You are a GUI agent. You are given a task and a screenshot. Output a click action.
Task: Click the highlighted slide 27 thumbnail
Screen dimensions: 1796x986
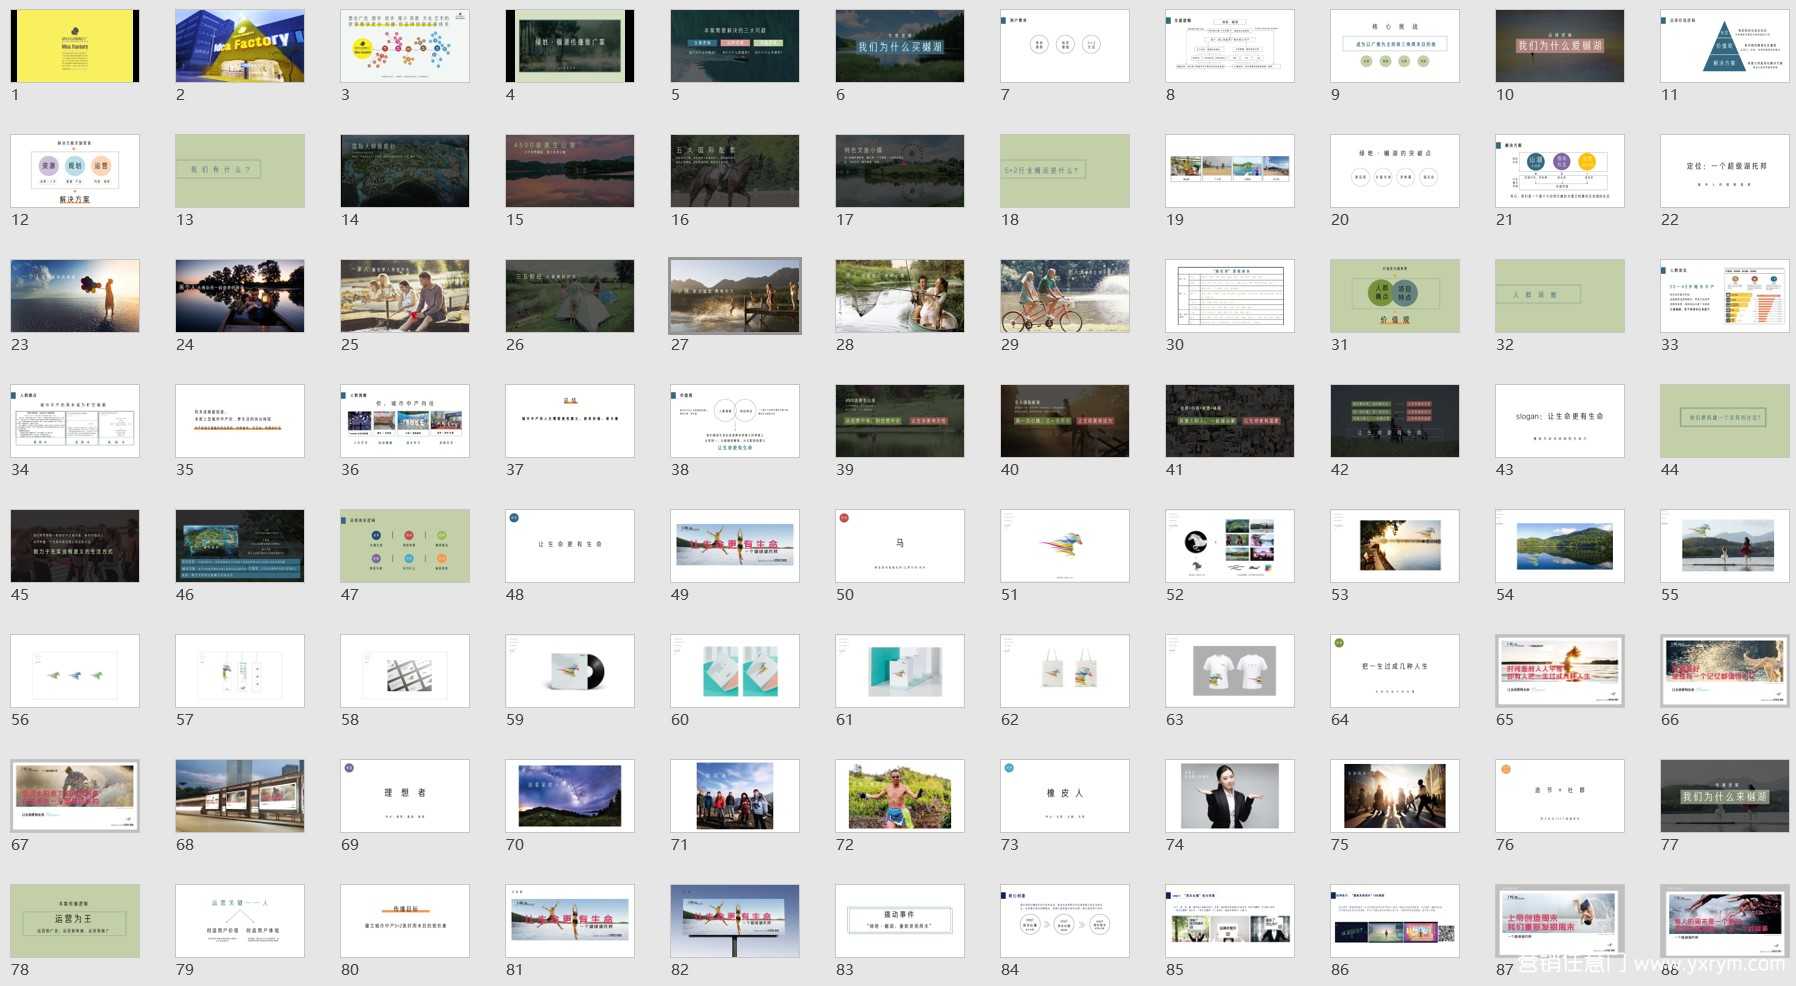[x=735, y=296]
